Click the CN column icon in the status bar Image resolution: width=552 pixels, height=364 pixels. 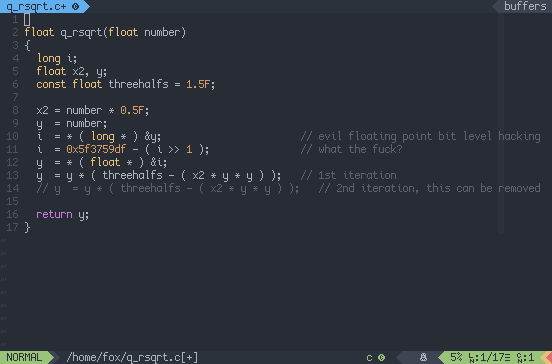click(x=519, y=358)
